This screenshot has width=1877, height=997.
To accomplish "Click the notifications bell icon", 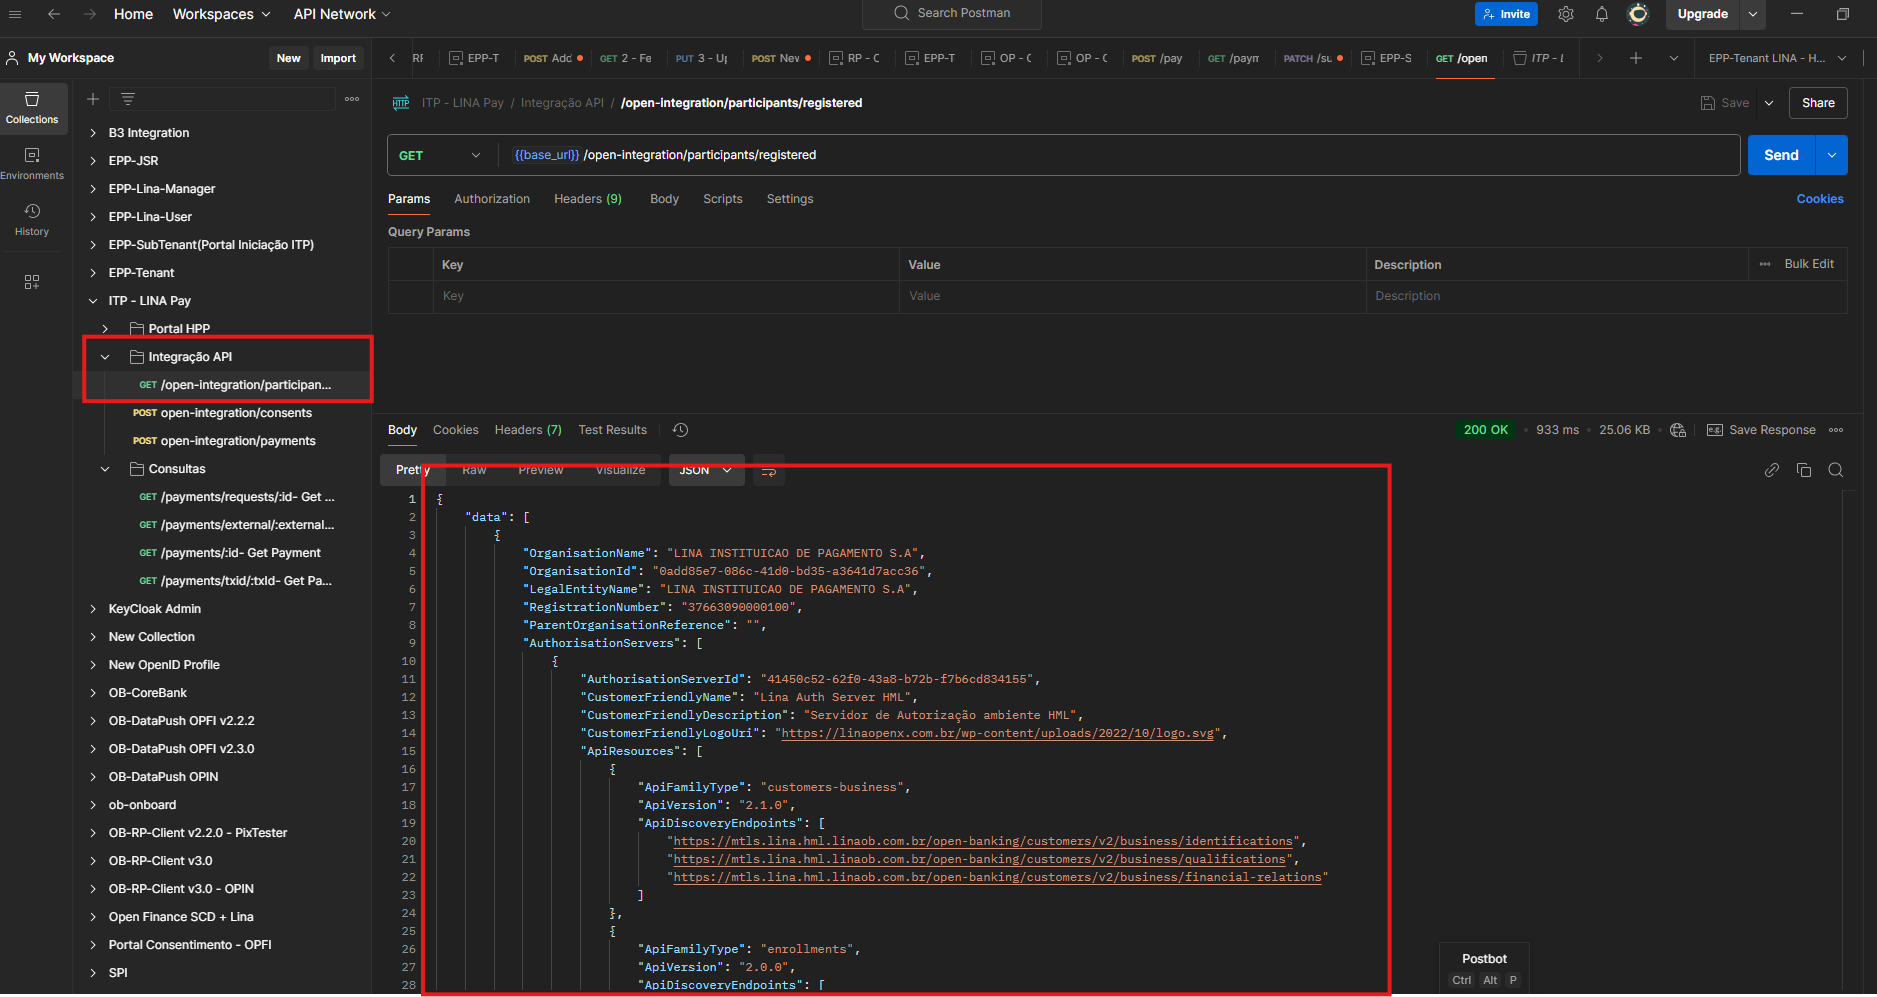I will (1601, 14).
